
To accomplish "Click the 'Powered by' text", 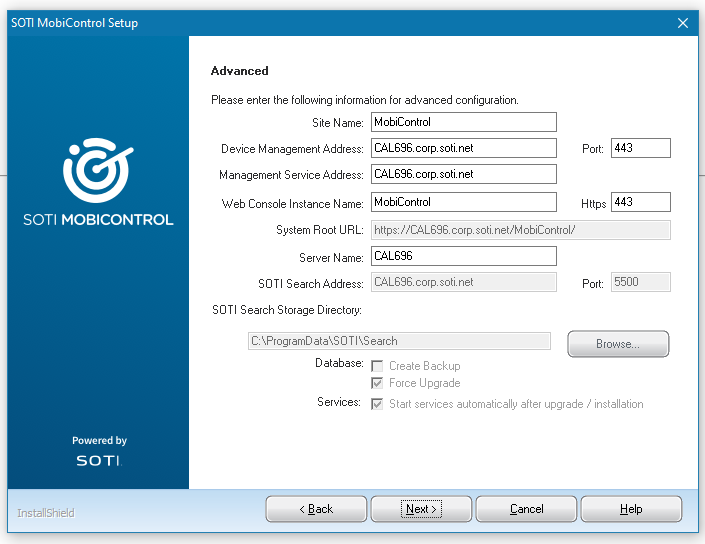I will pyautogui.click(x=99, y=440).
